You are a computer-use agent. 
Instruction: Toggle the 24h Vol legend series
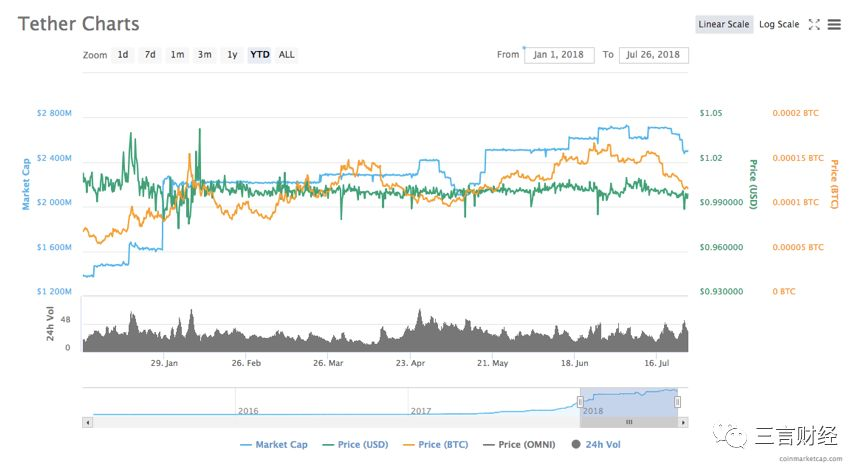[596, 444]
